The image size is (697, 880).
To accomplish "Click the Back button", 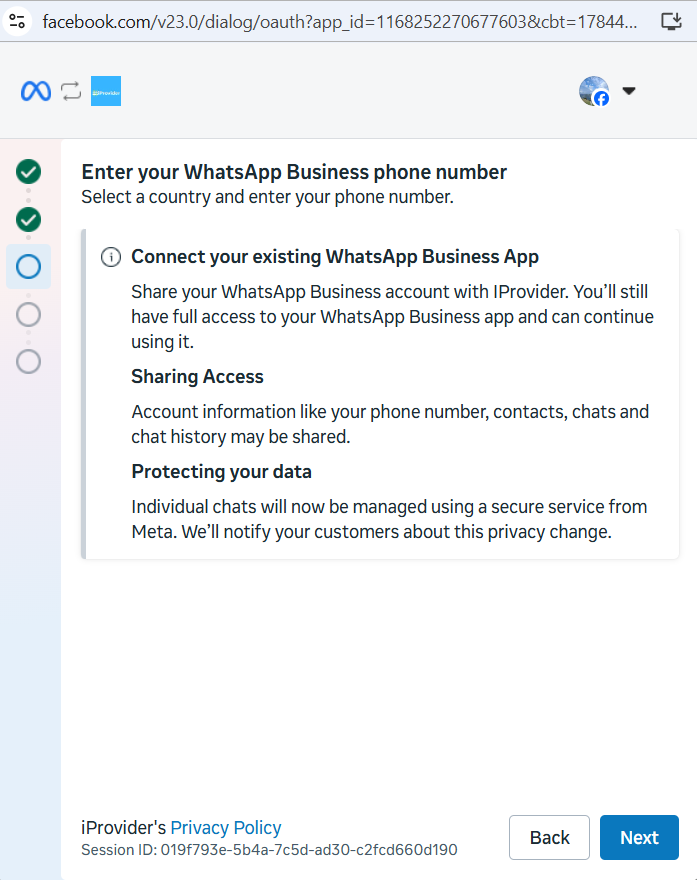I will pyautogui.click(x=549, y=837).
